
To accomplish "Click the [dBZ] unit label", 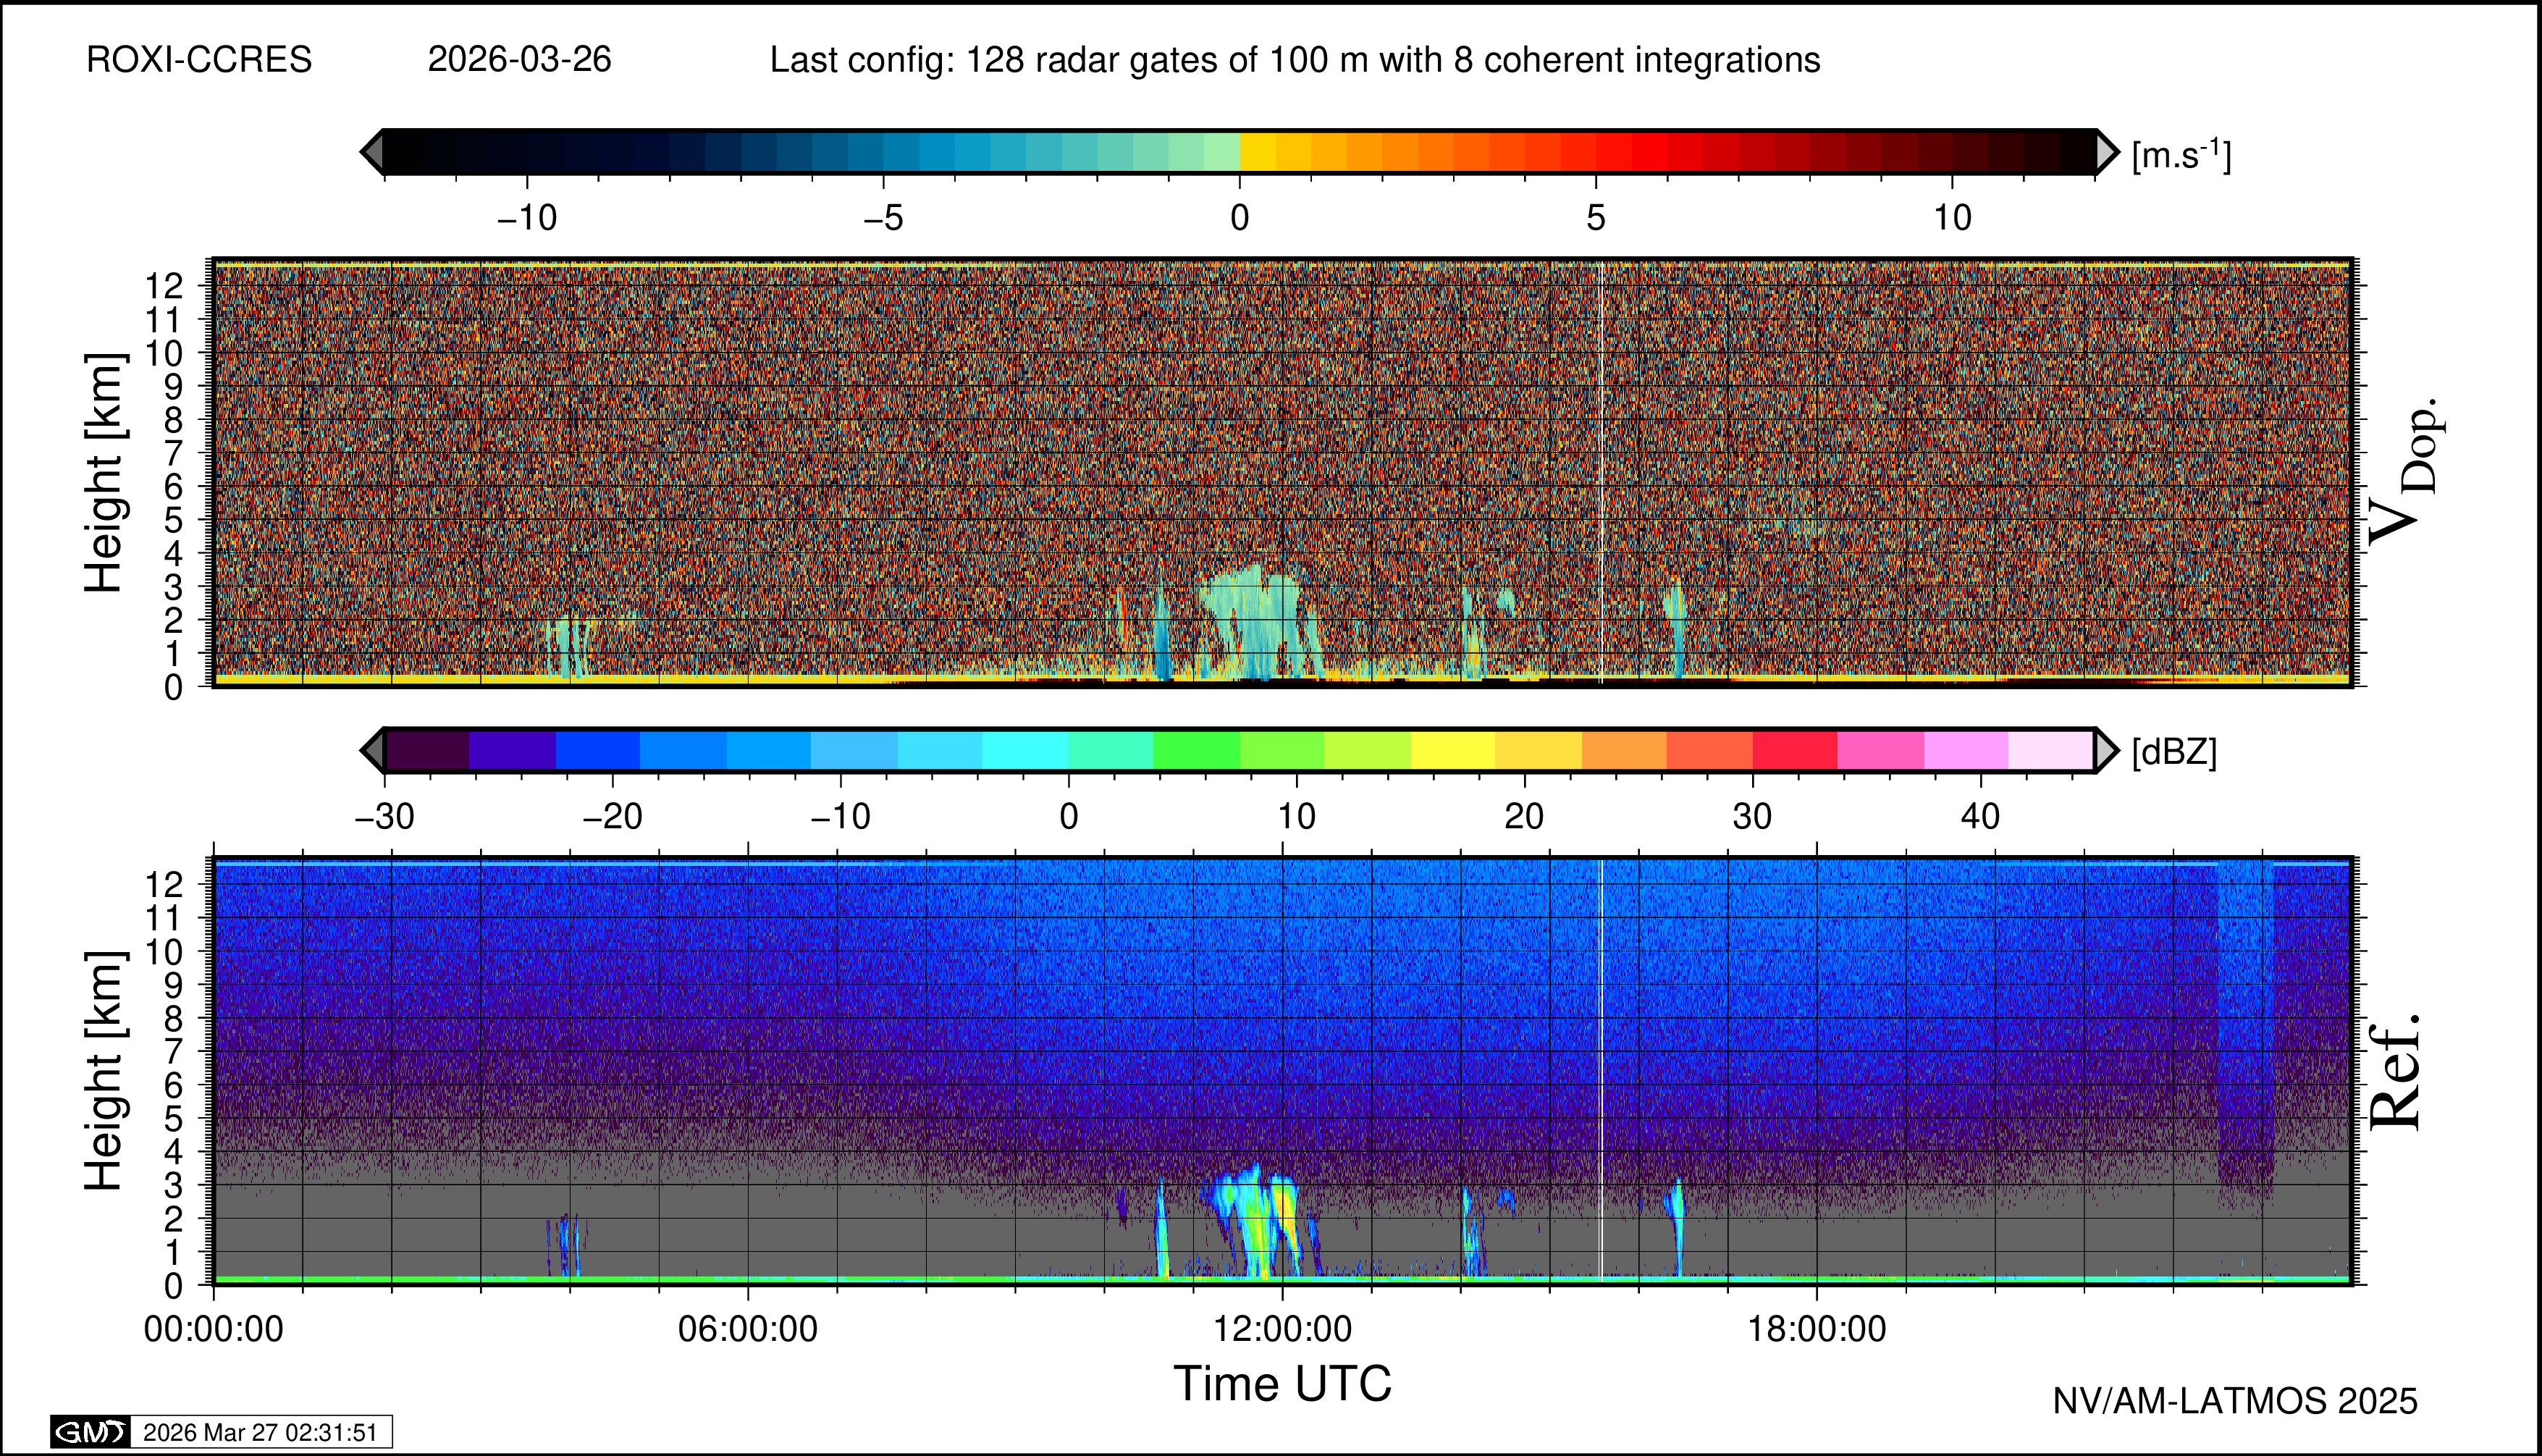I will tap(2174, 752).
